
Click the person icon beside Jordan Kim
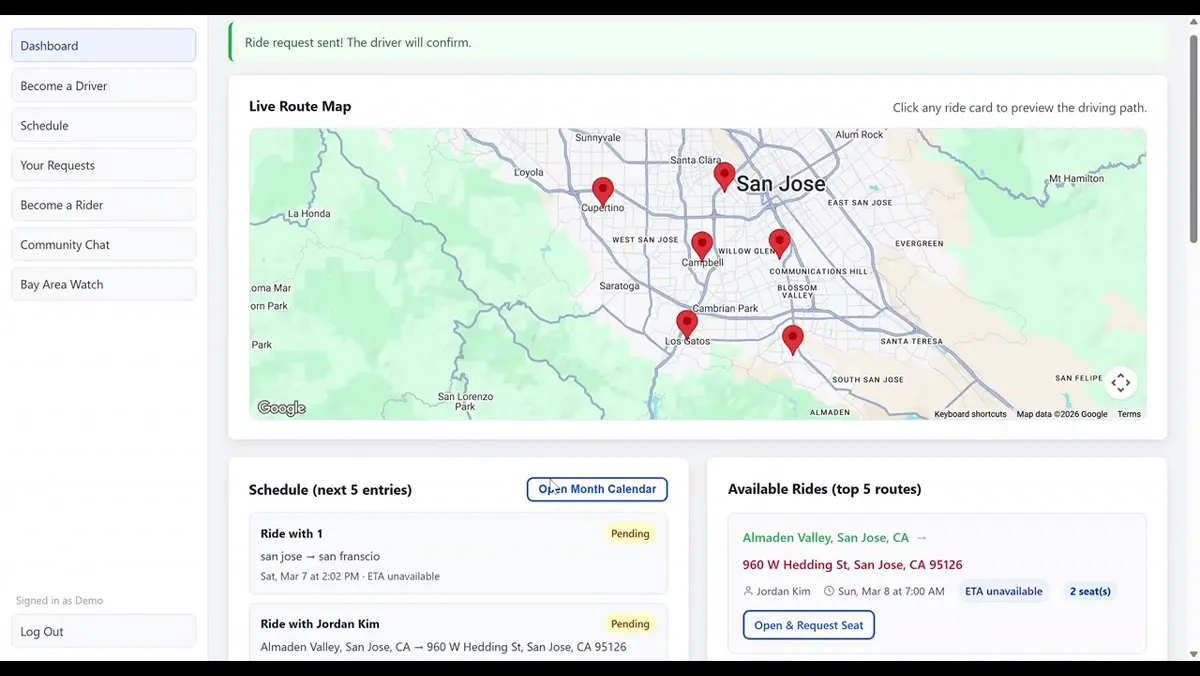pyautogui.click(x=748, y=591)
